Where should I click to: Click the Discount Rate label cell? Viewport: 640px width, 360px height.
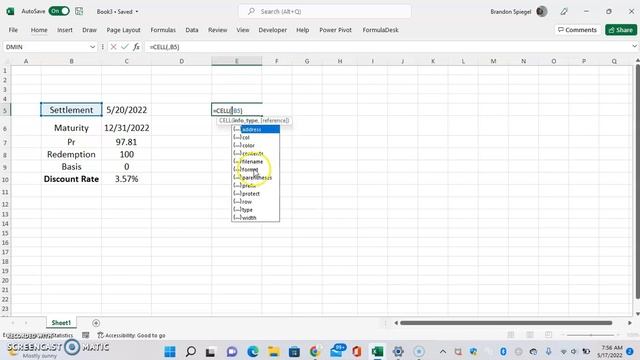pyautogui.click(x=71, y=179)
